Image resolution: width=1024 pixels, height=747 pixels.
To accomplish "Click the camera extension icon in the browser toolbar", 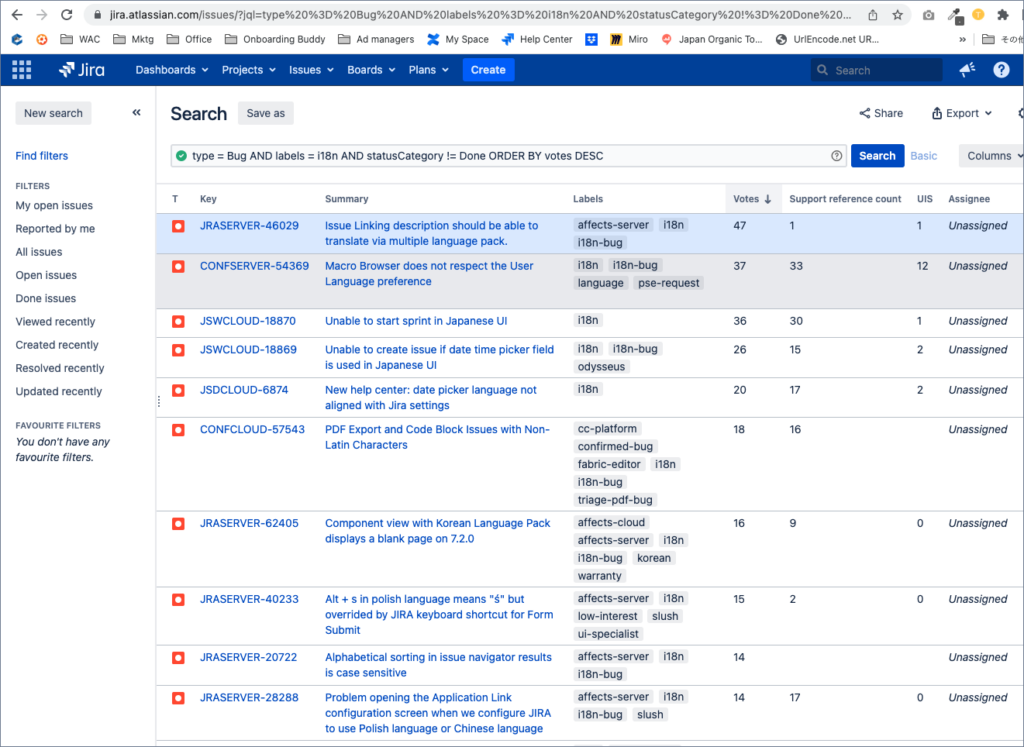I will pos(929,14).
